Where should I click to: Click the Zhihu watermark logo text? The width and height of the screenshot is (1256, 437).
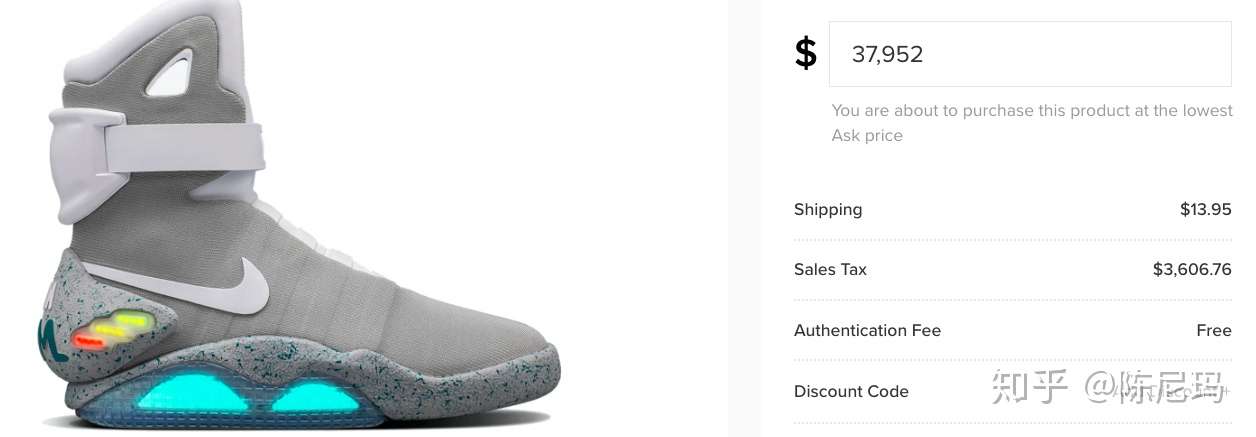coord(1030,388)
